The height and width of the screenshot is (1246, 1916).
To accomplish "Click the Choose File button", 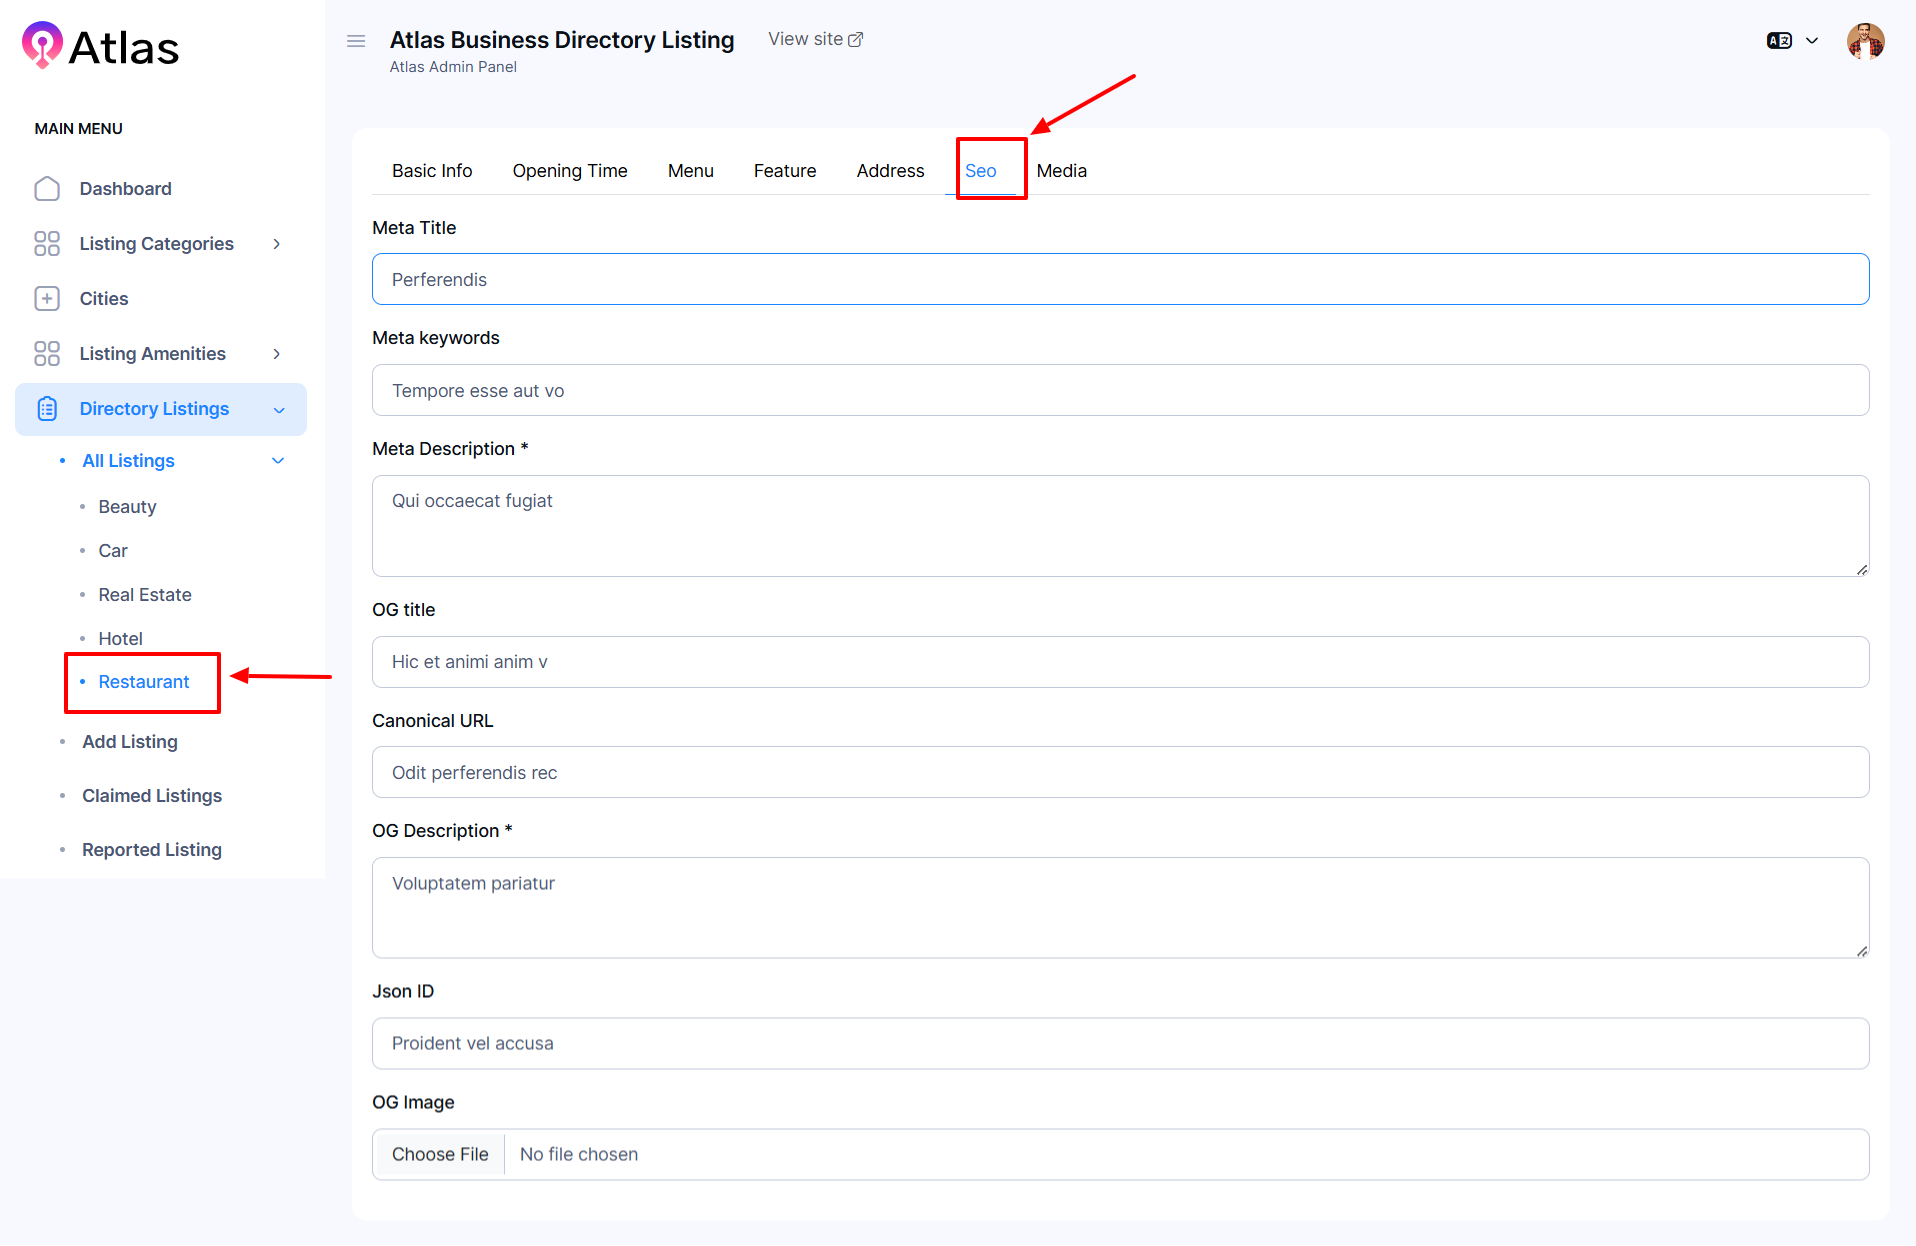I will [x=440, y=1154].
